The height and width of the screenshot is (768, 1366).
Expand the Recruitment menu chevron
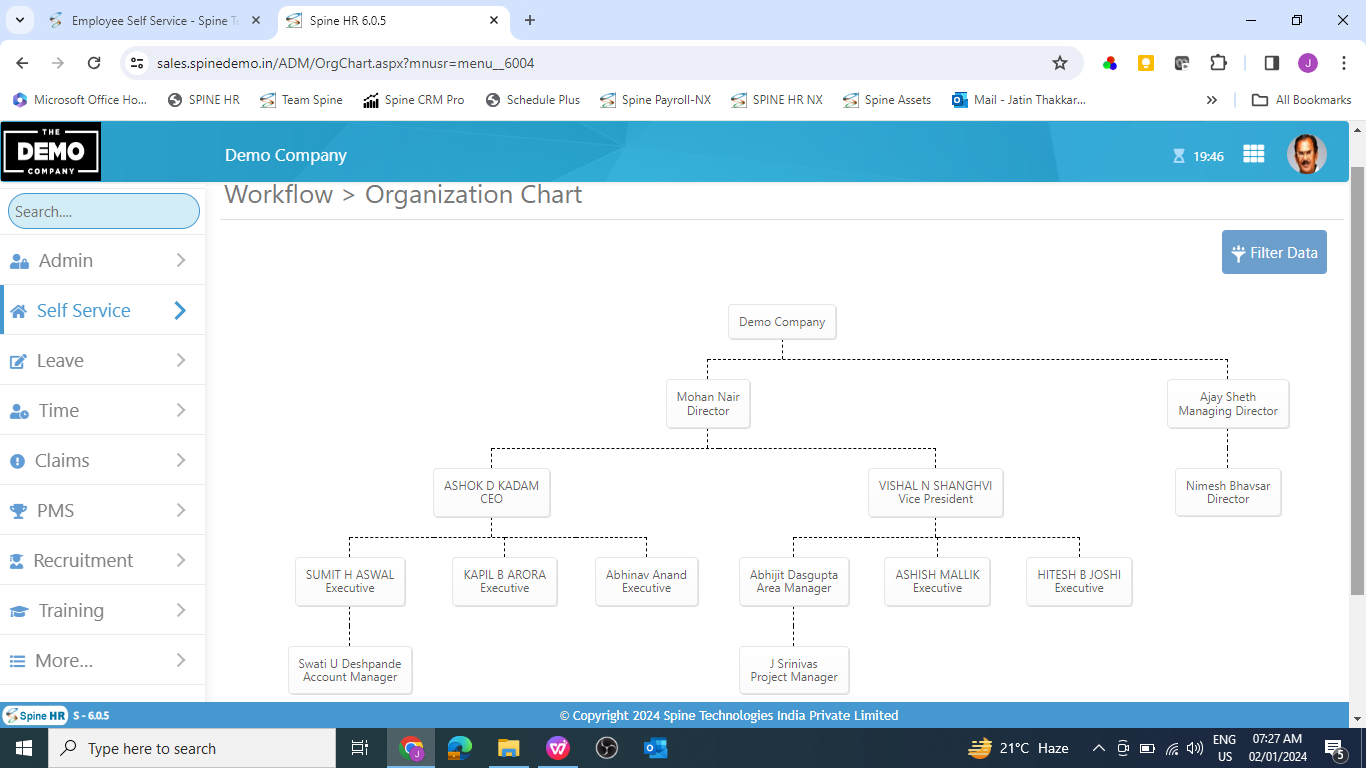click(181, 560)
